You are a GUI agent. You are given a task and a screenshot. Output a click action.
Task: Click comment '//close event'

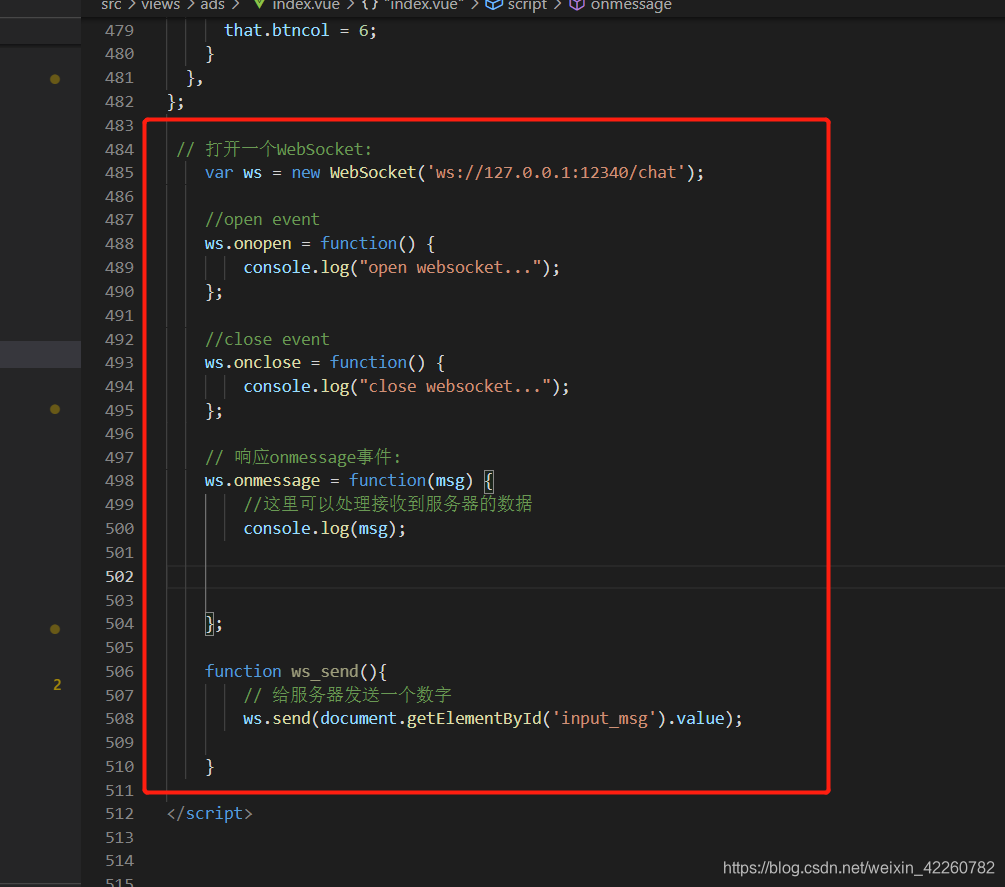pos(267,340)
